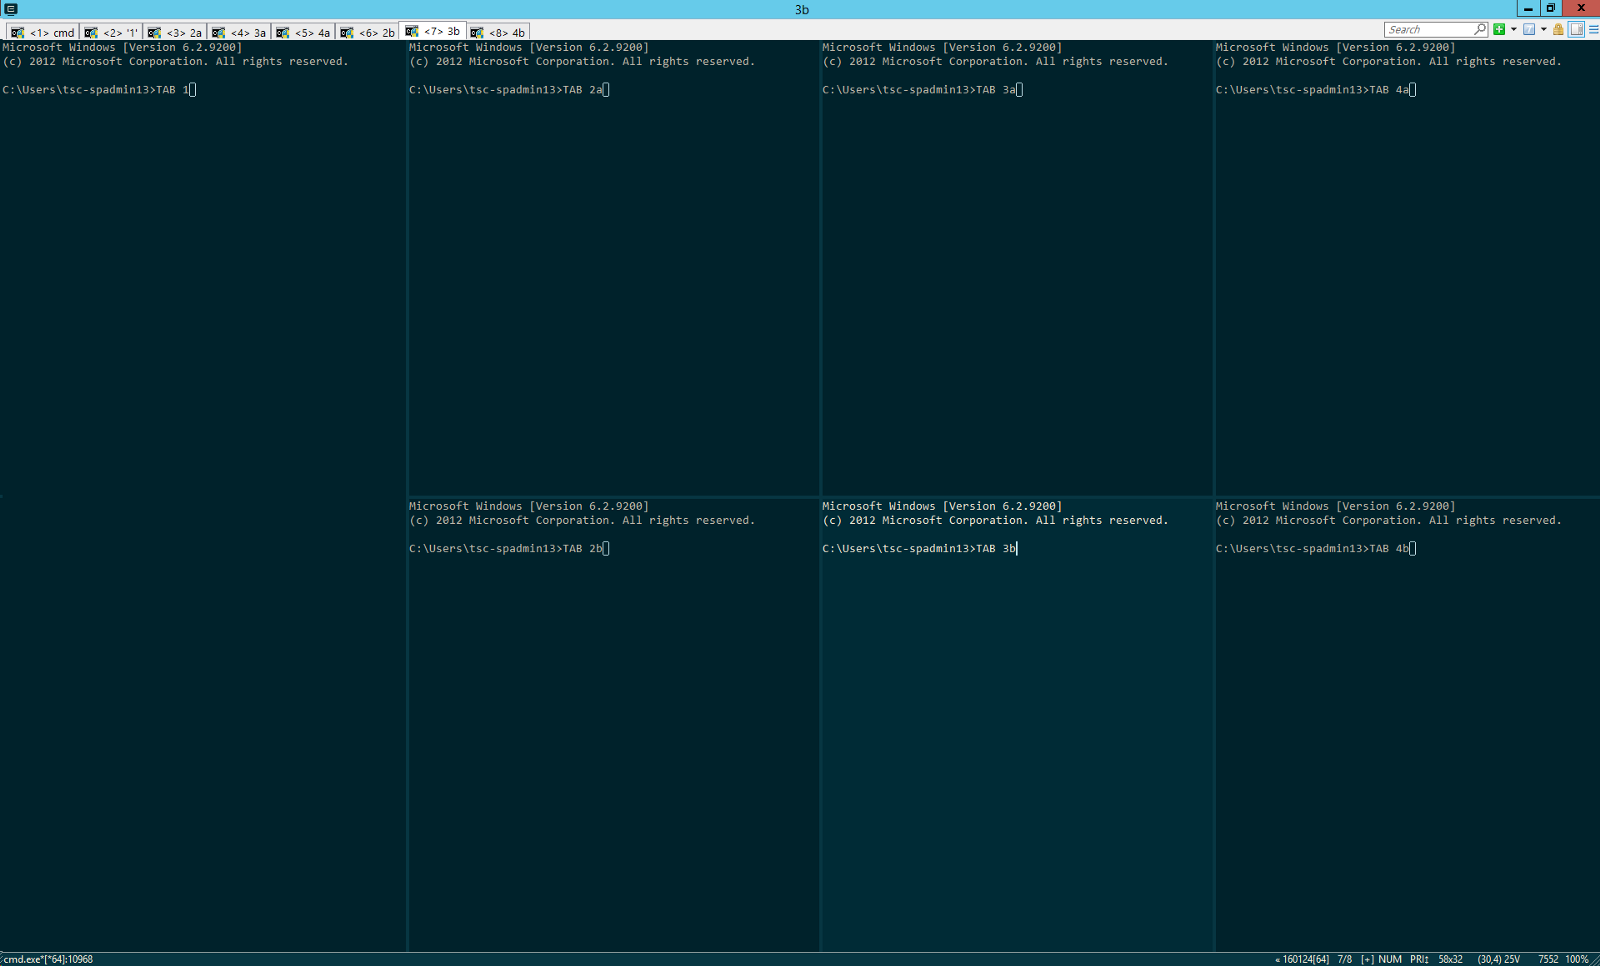Open ConEmu window icon in title bar

coord(11,9)
